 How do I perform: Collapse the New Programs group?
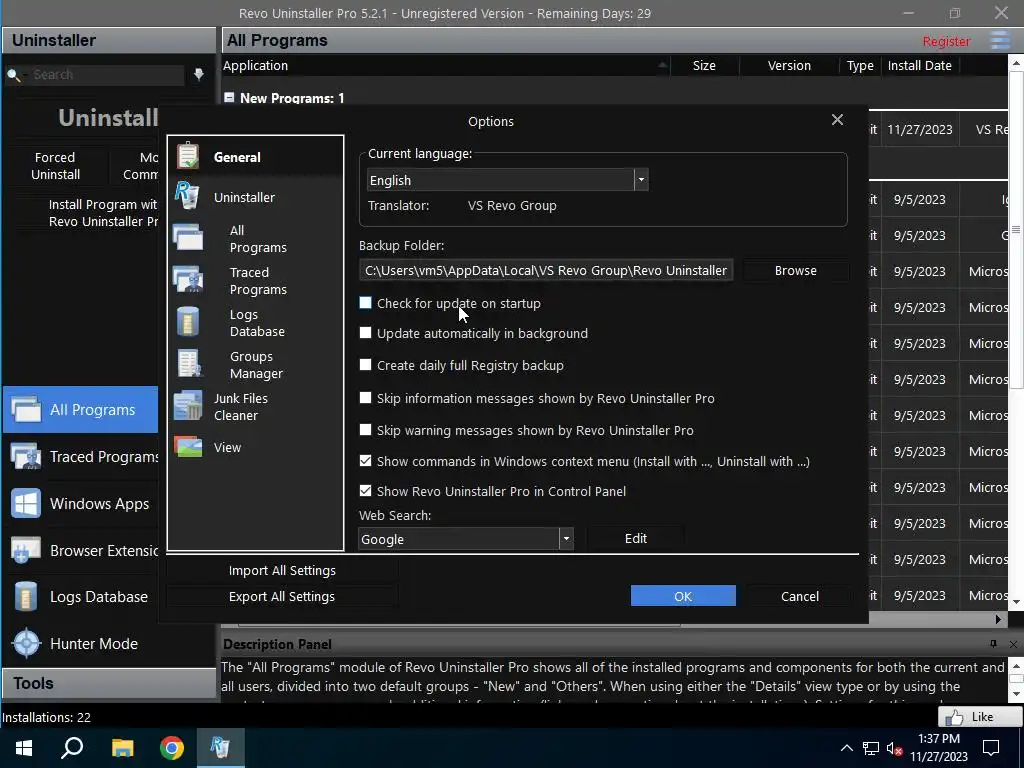(229, 97)
